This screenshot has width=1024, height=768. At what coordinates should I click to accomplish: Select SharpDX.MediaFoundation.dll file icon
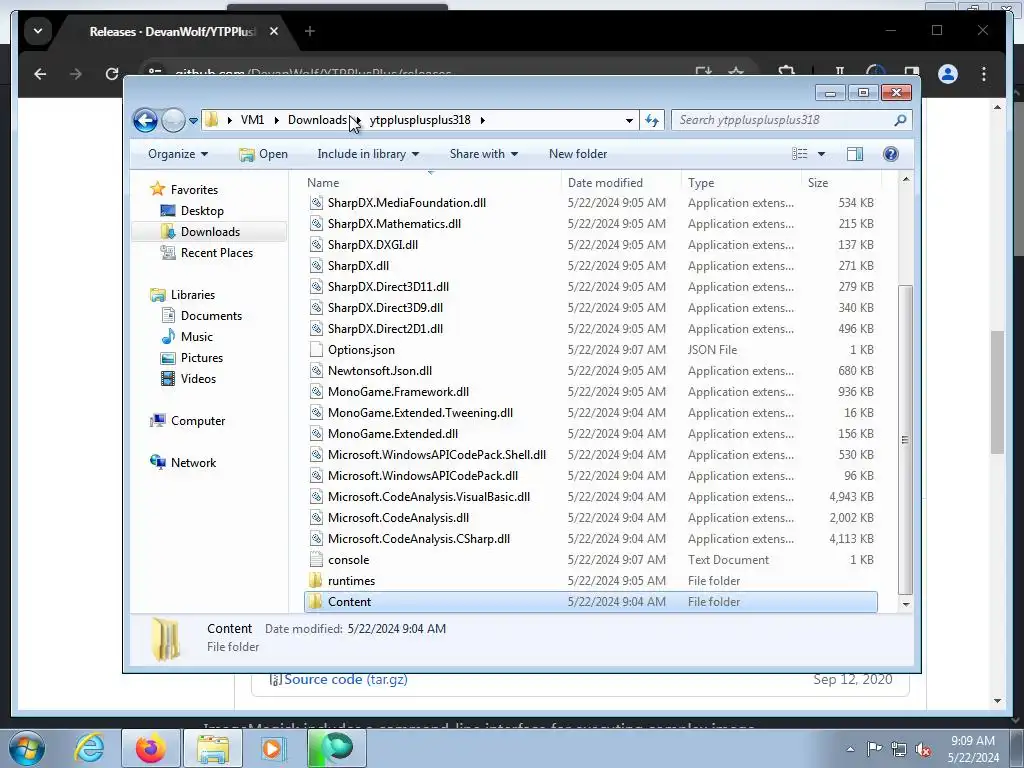click(316, 203)
